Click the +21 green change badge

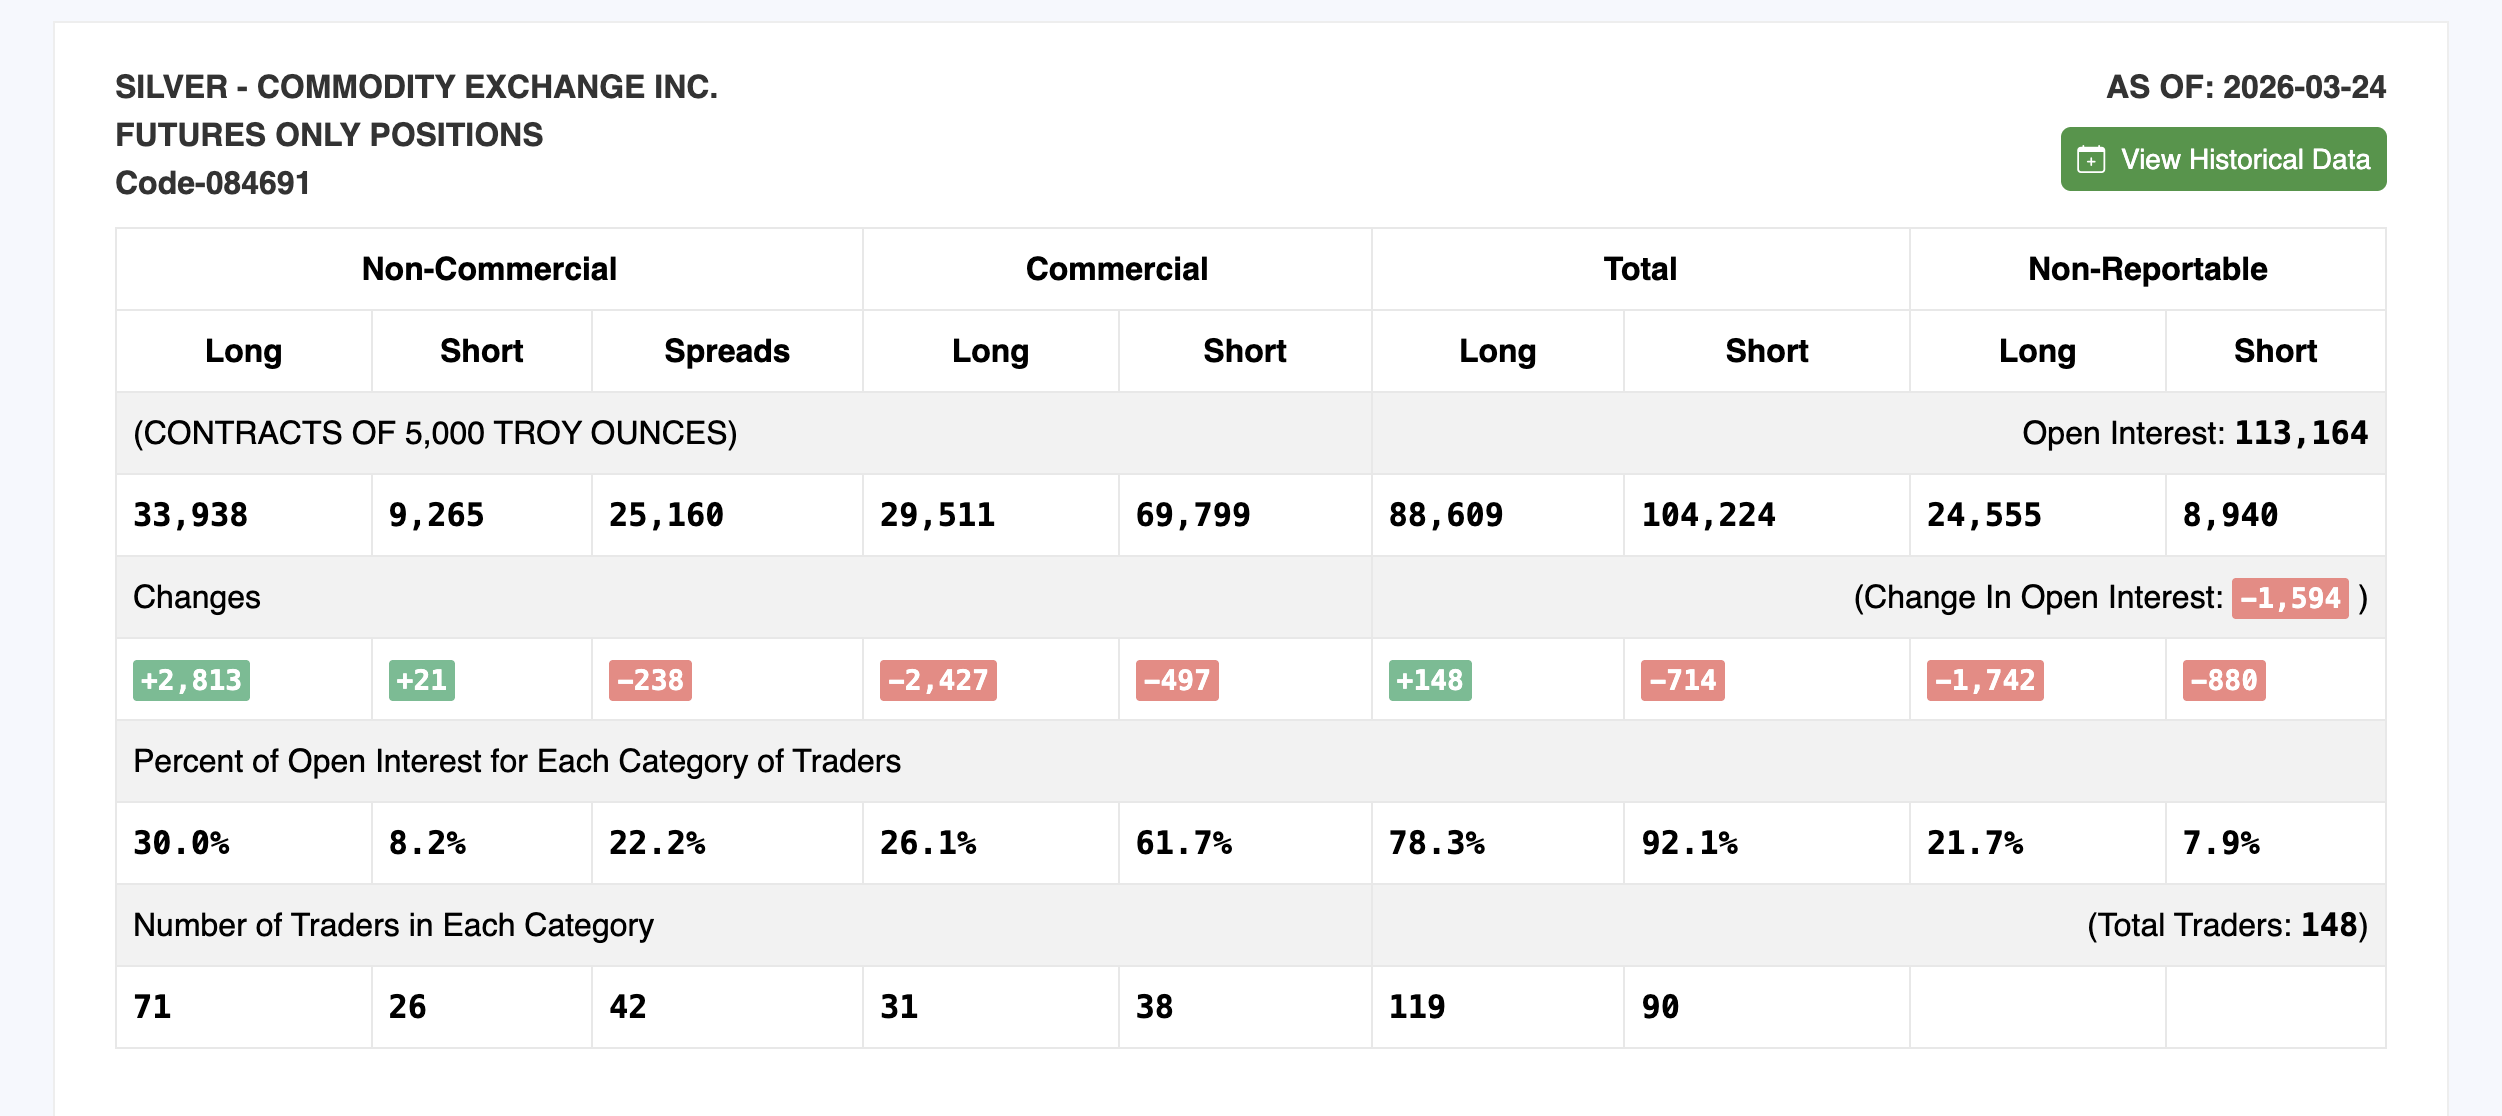(x=421, y=680)
